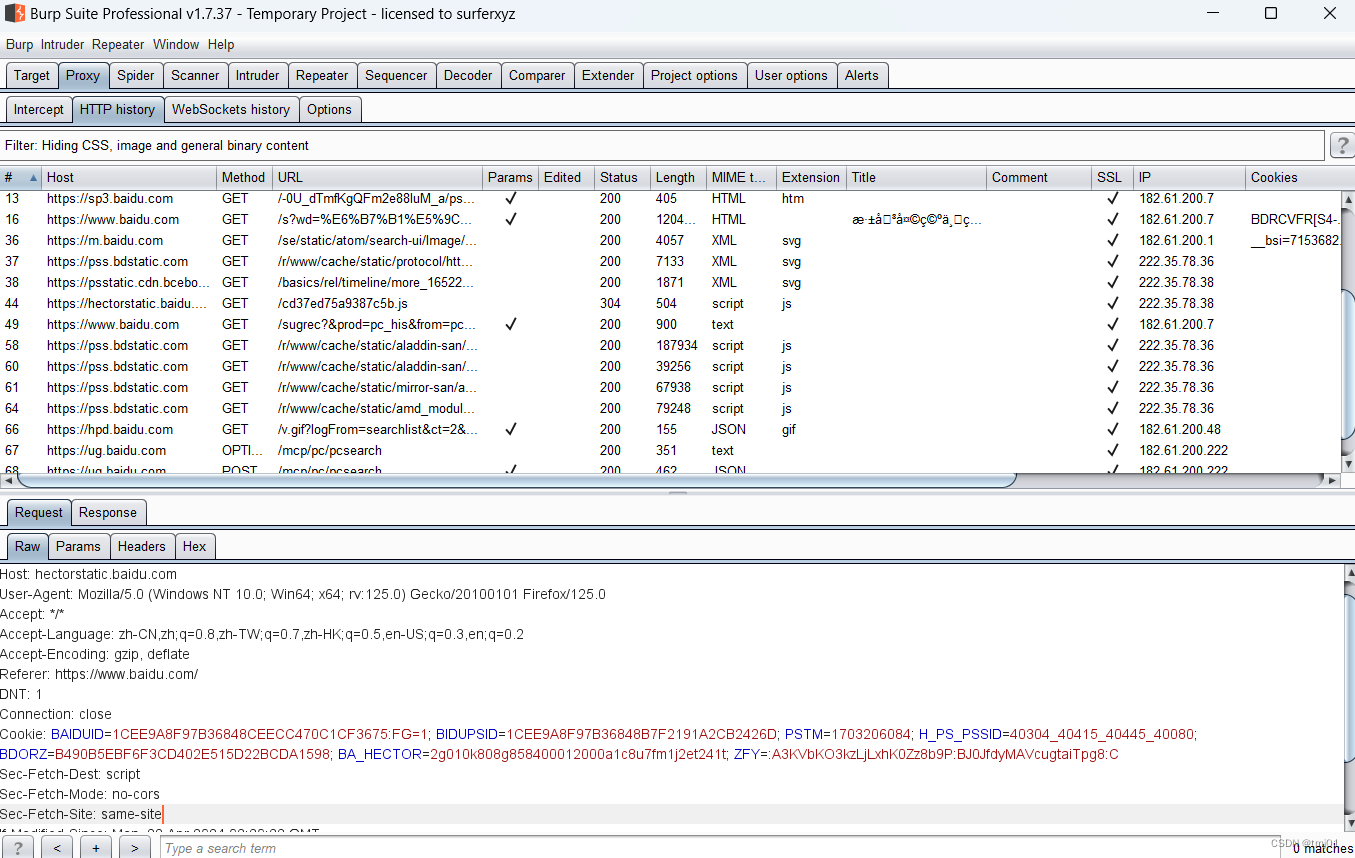Select the Raw message view tab

tap(28, 546)
